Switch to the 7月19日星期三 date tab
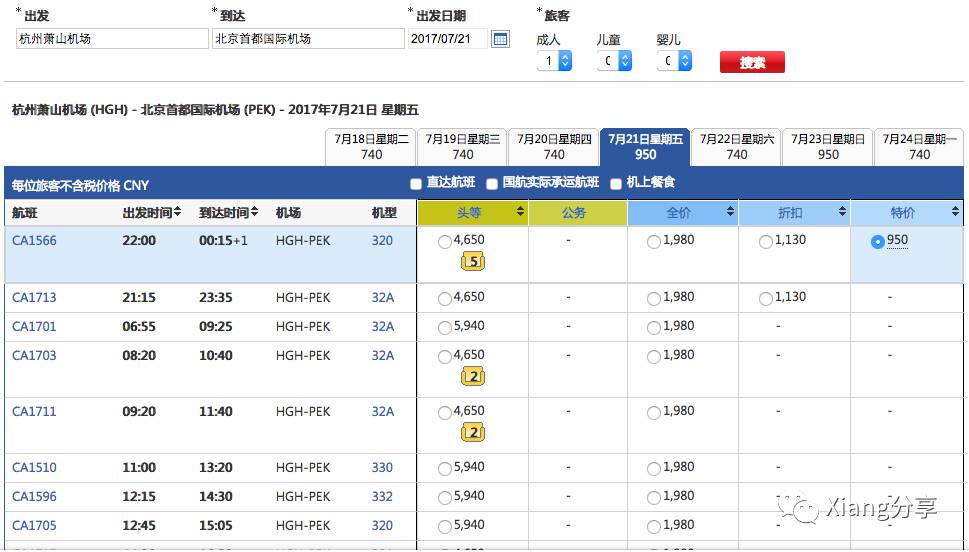The width and height of the screenshot is (969, 552). pyautogui.click(x=463, y=147)
